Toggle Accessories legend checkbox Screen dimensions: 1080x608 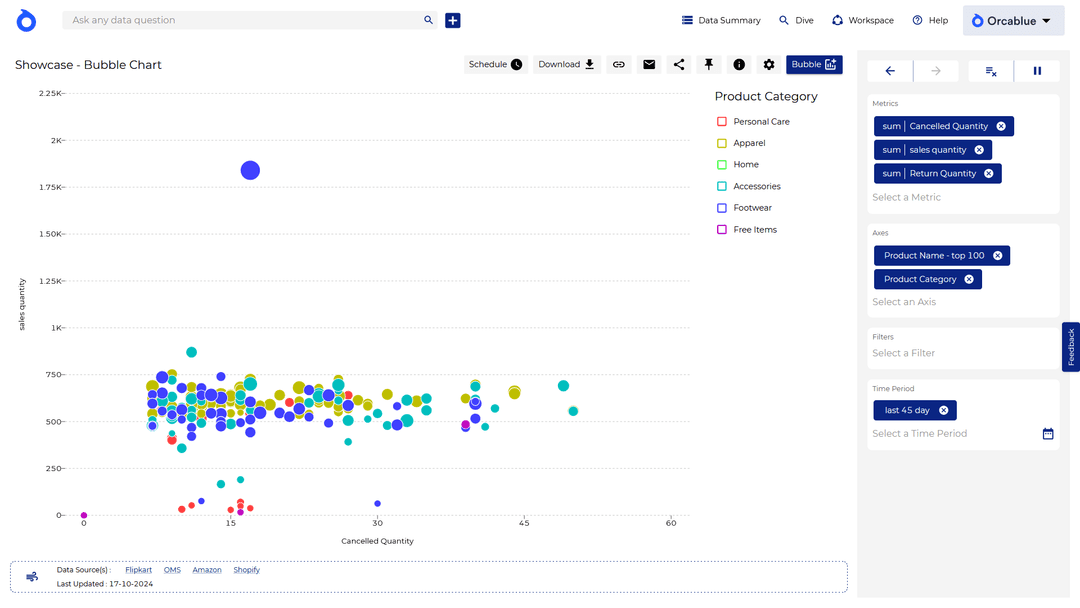722,187
